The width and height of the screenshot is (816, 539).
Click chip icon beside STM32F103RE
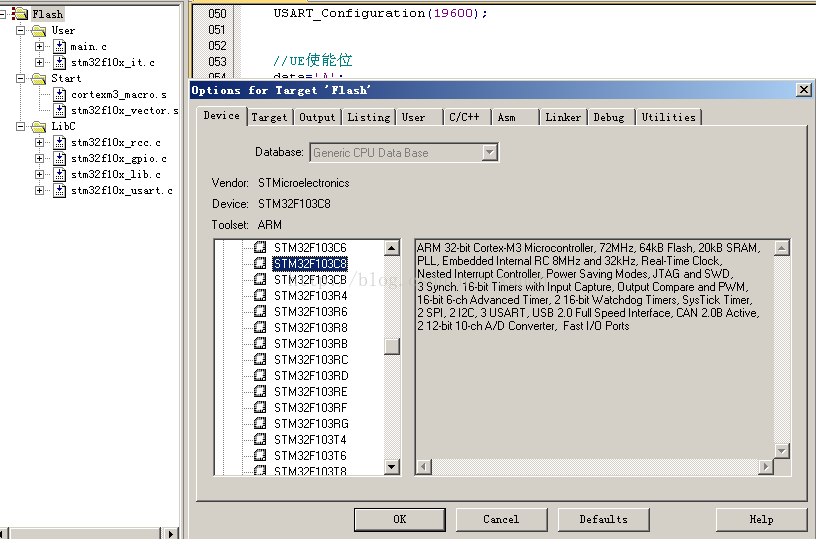click(260, 391)
